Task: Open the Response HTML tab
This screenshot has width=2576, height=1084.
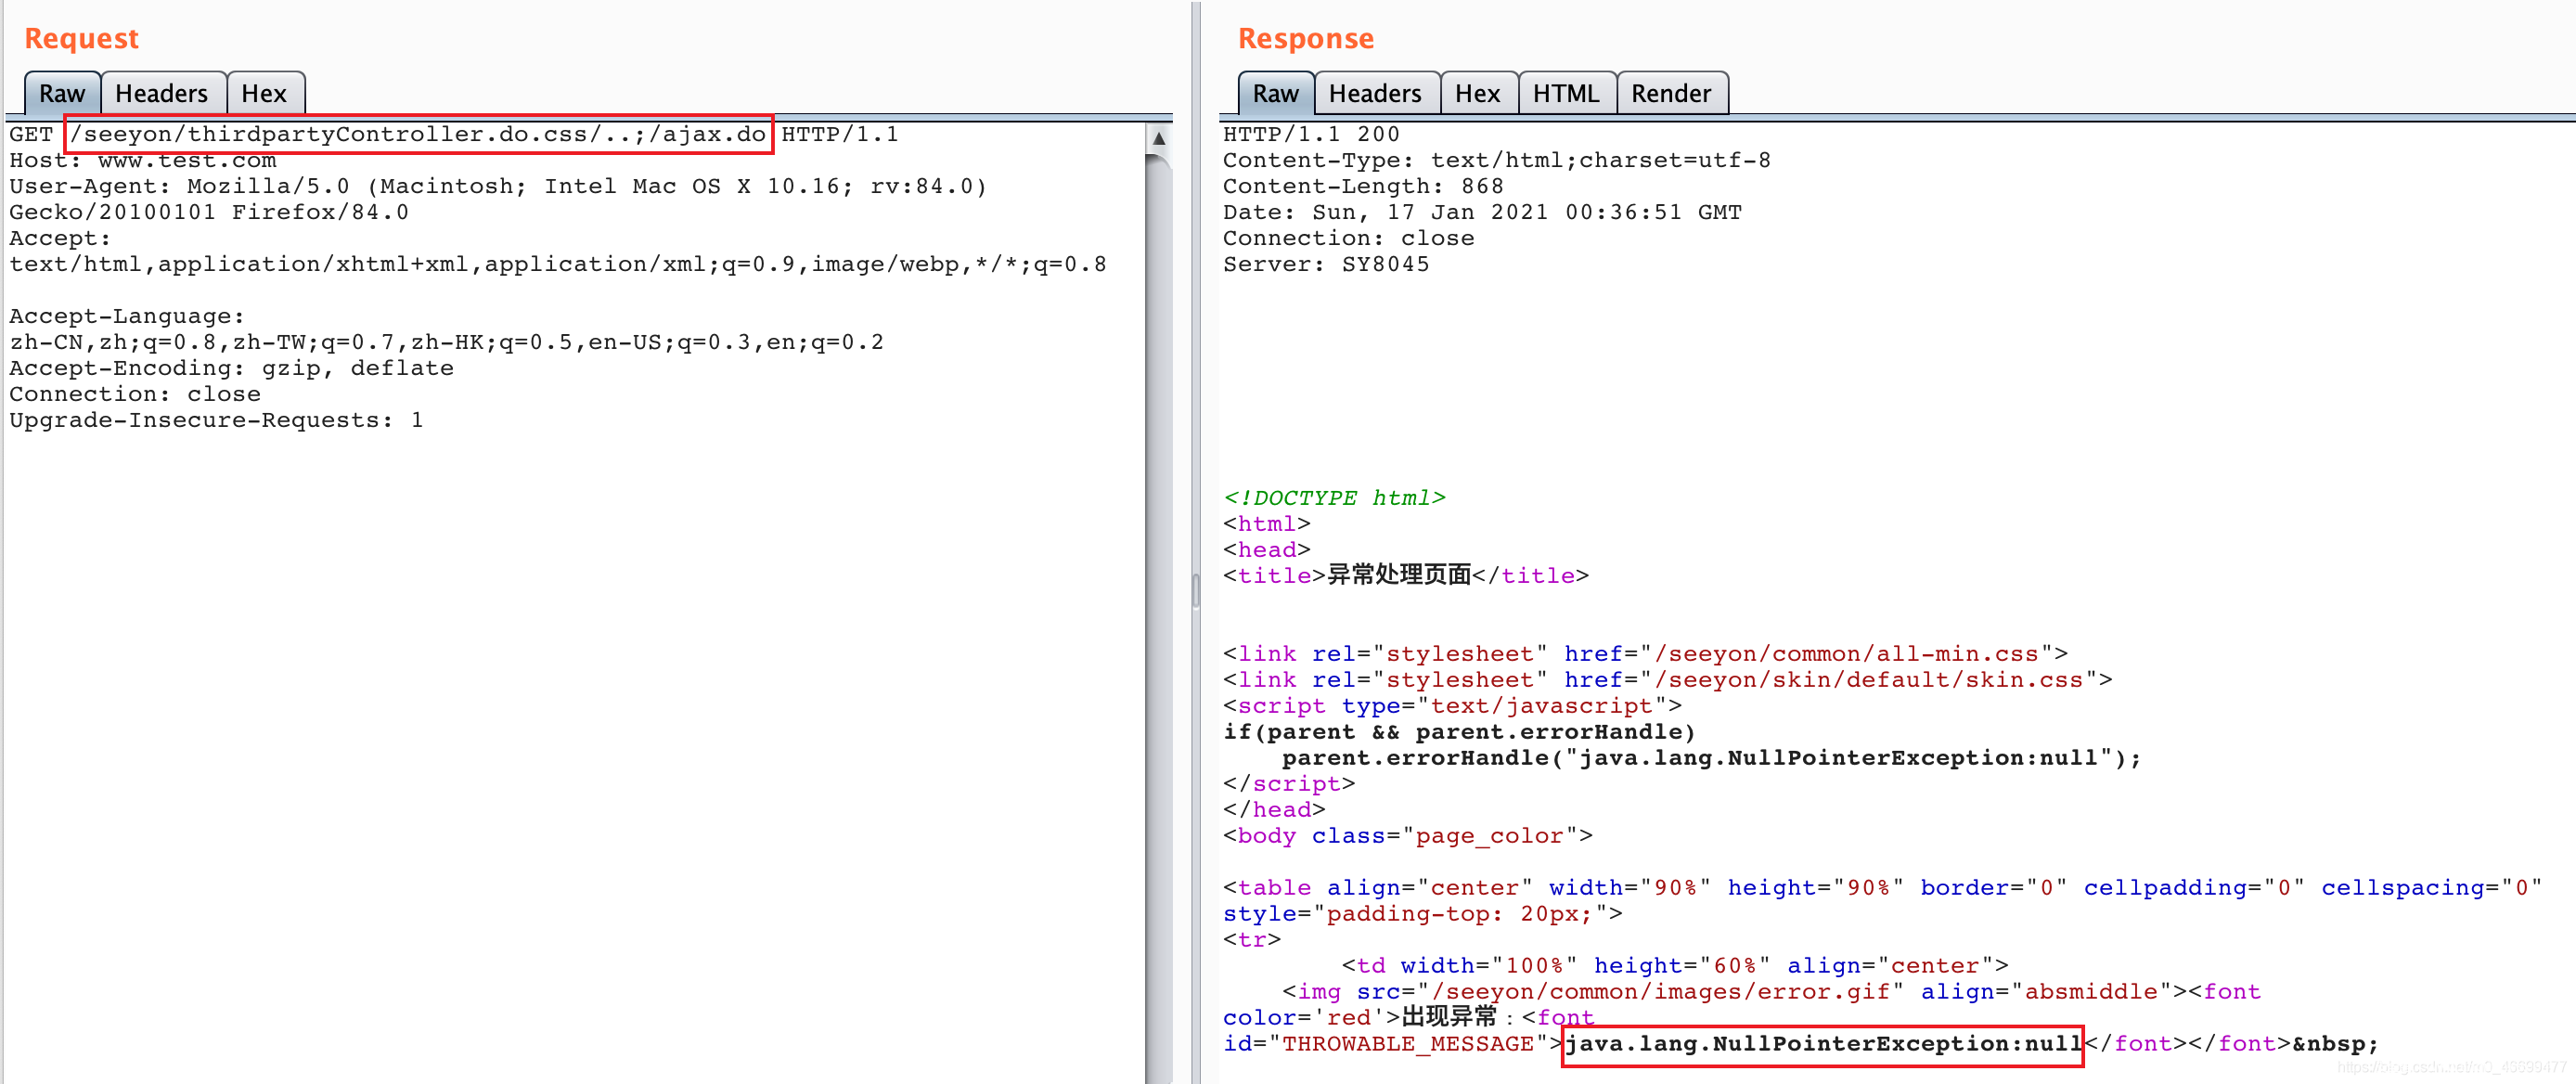Action: pyautogui.click(x=1565, y=93)
